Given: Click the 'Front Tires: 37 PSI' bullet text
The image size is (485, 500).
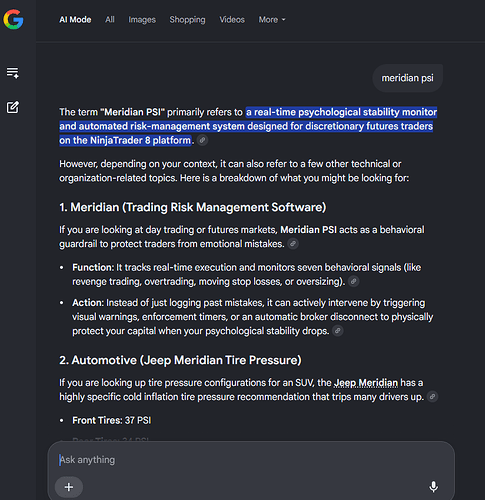Looking at the screenshot, I should click(x=112, y=420).
